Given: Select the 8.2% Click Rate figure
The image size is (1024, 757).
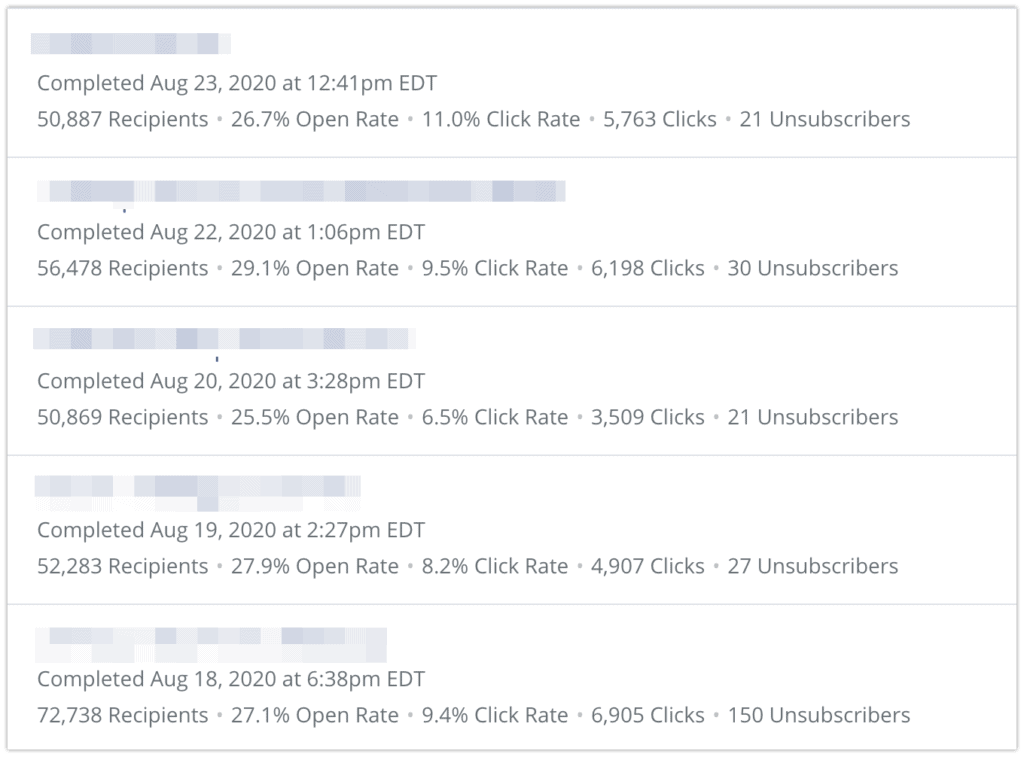Looking at the screenshot, I should point(494,566).
